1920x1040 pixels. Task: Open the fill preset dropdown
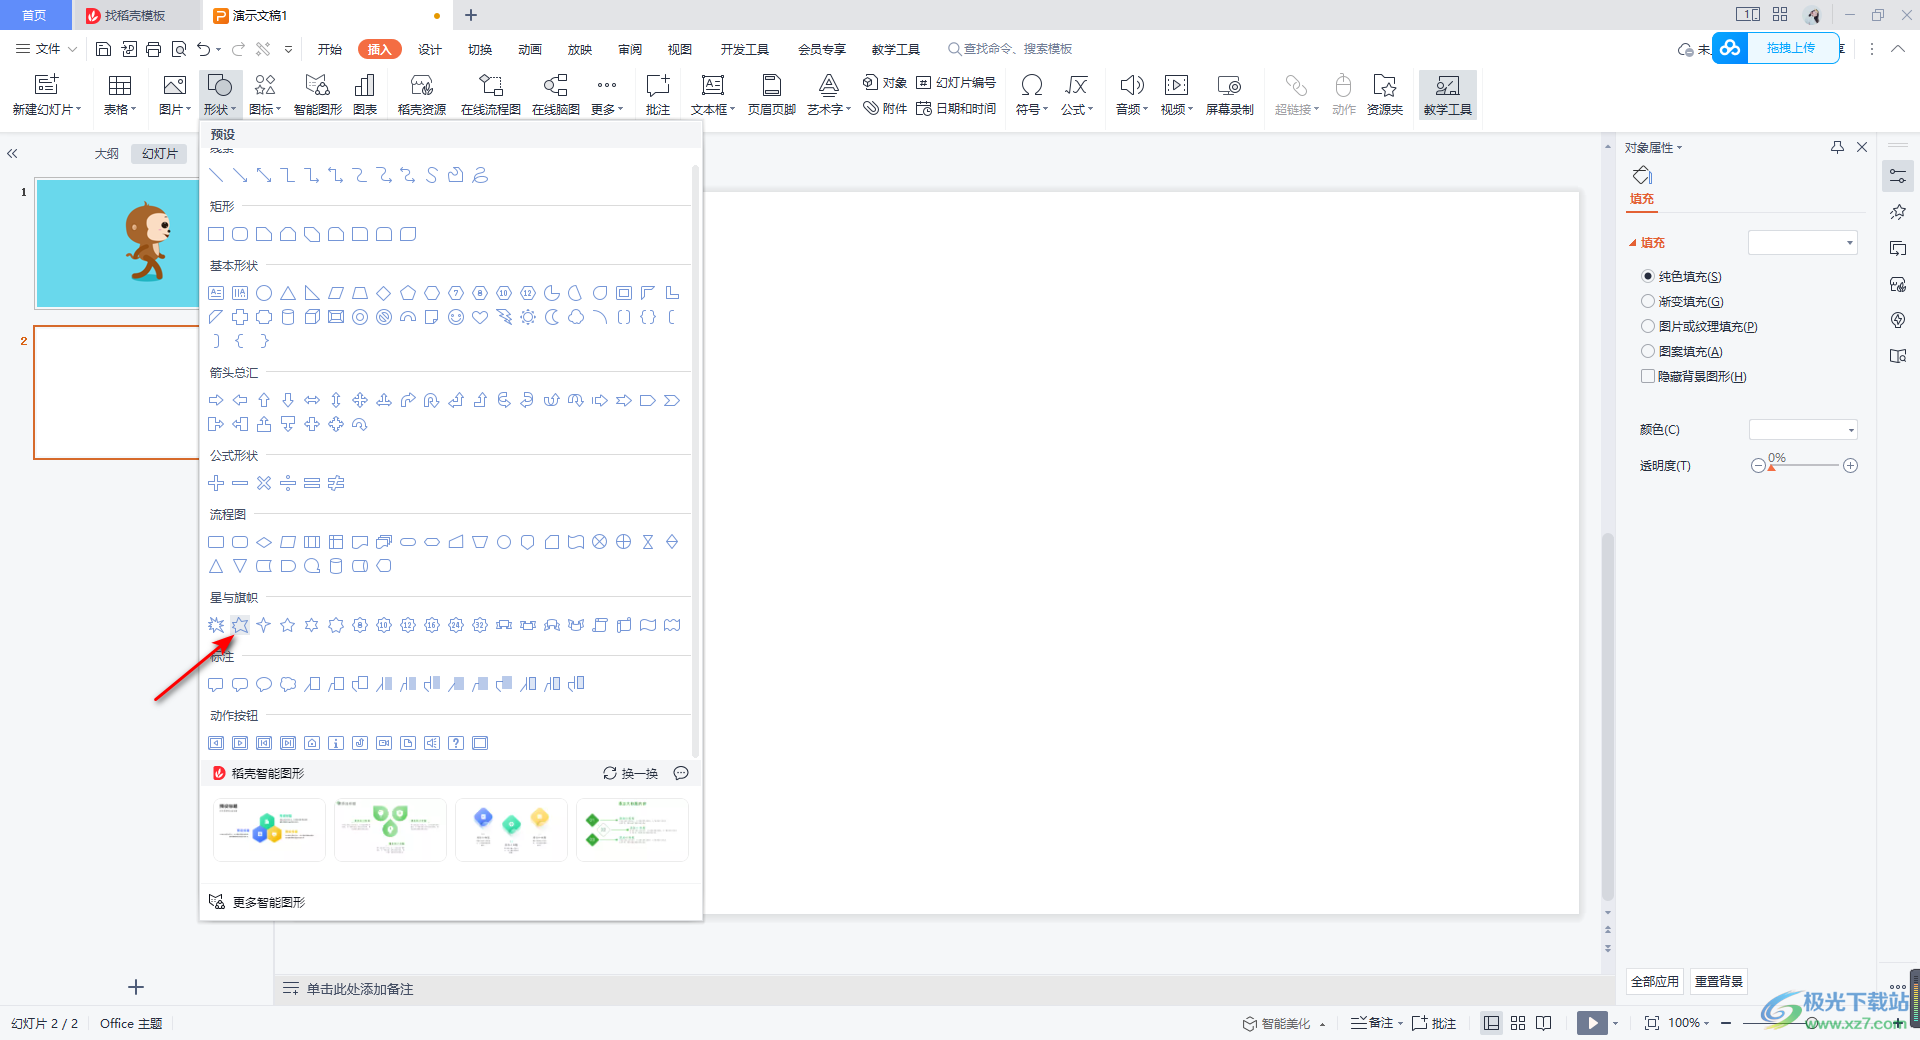click(x=1802, y=242)
